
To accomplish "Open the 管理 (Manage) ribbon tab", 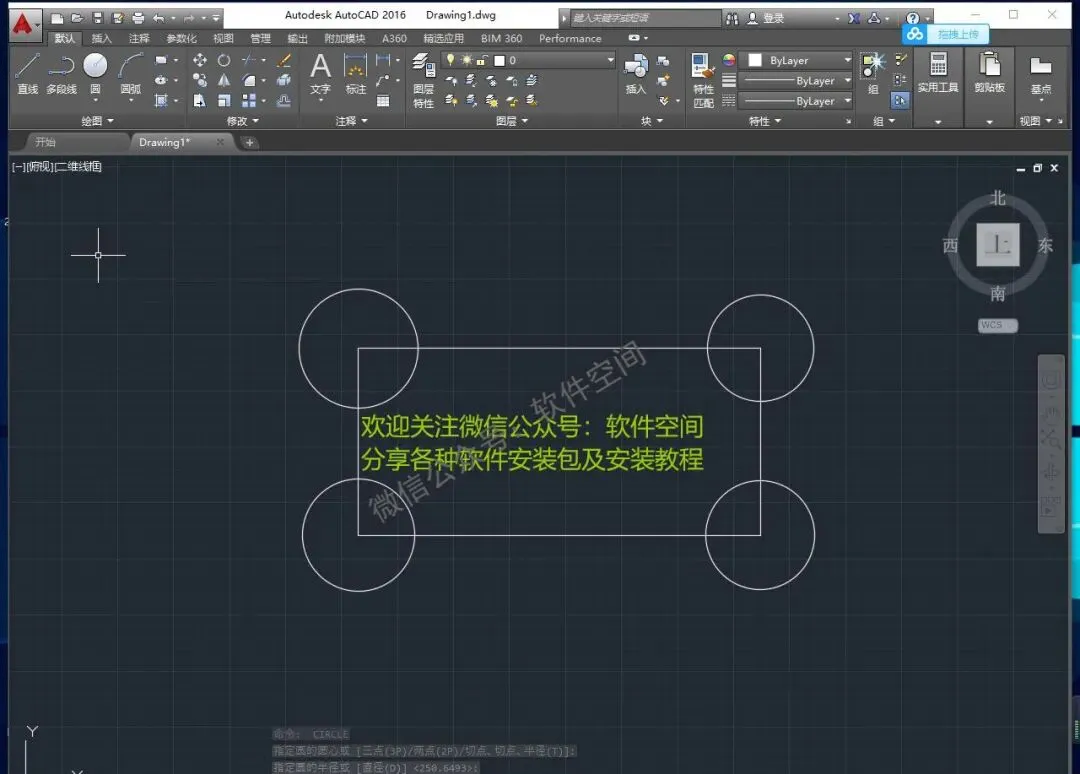I will (260, 39).
